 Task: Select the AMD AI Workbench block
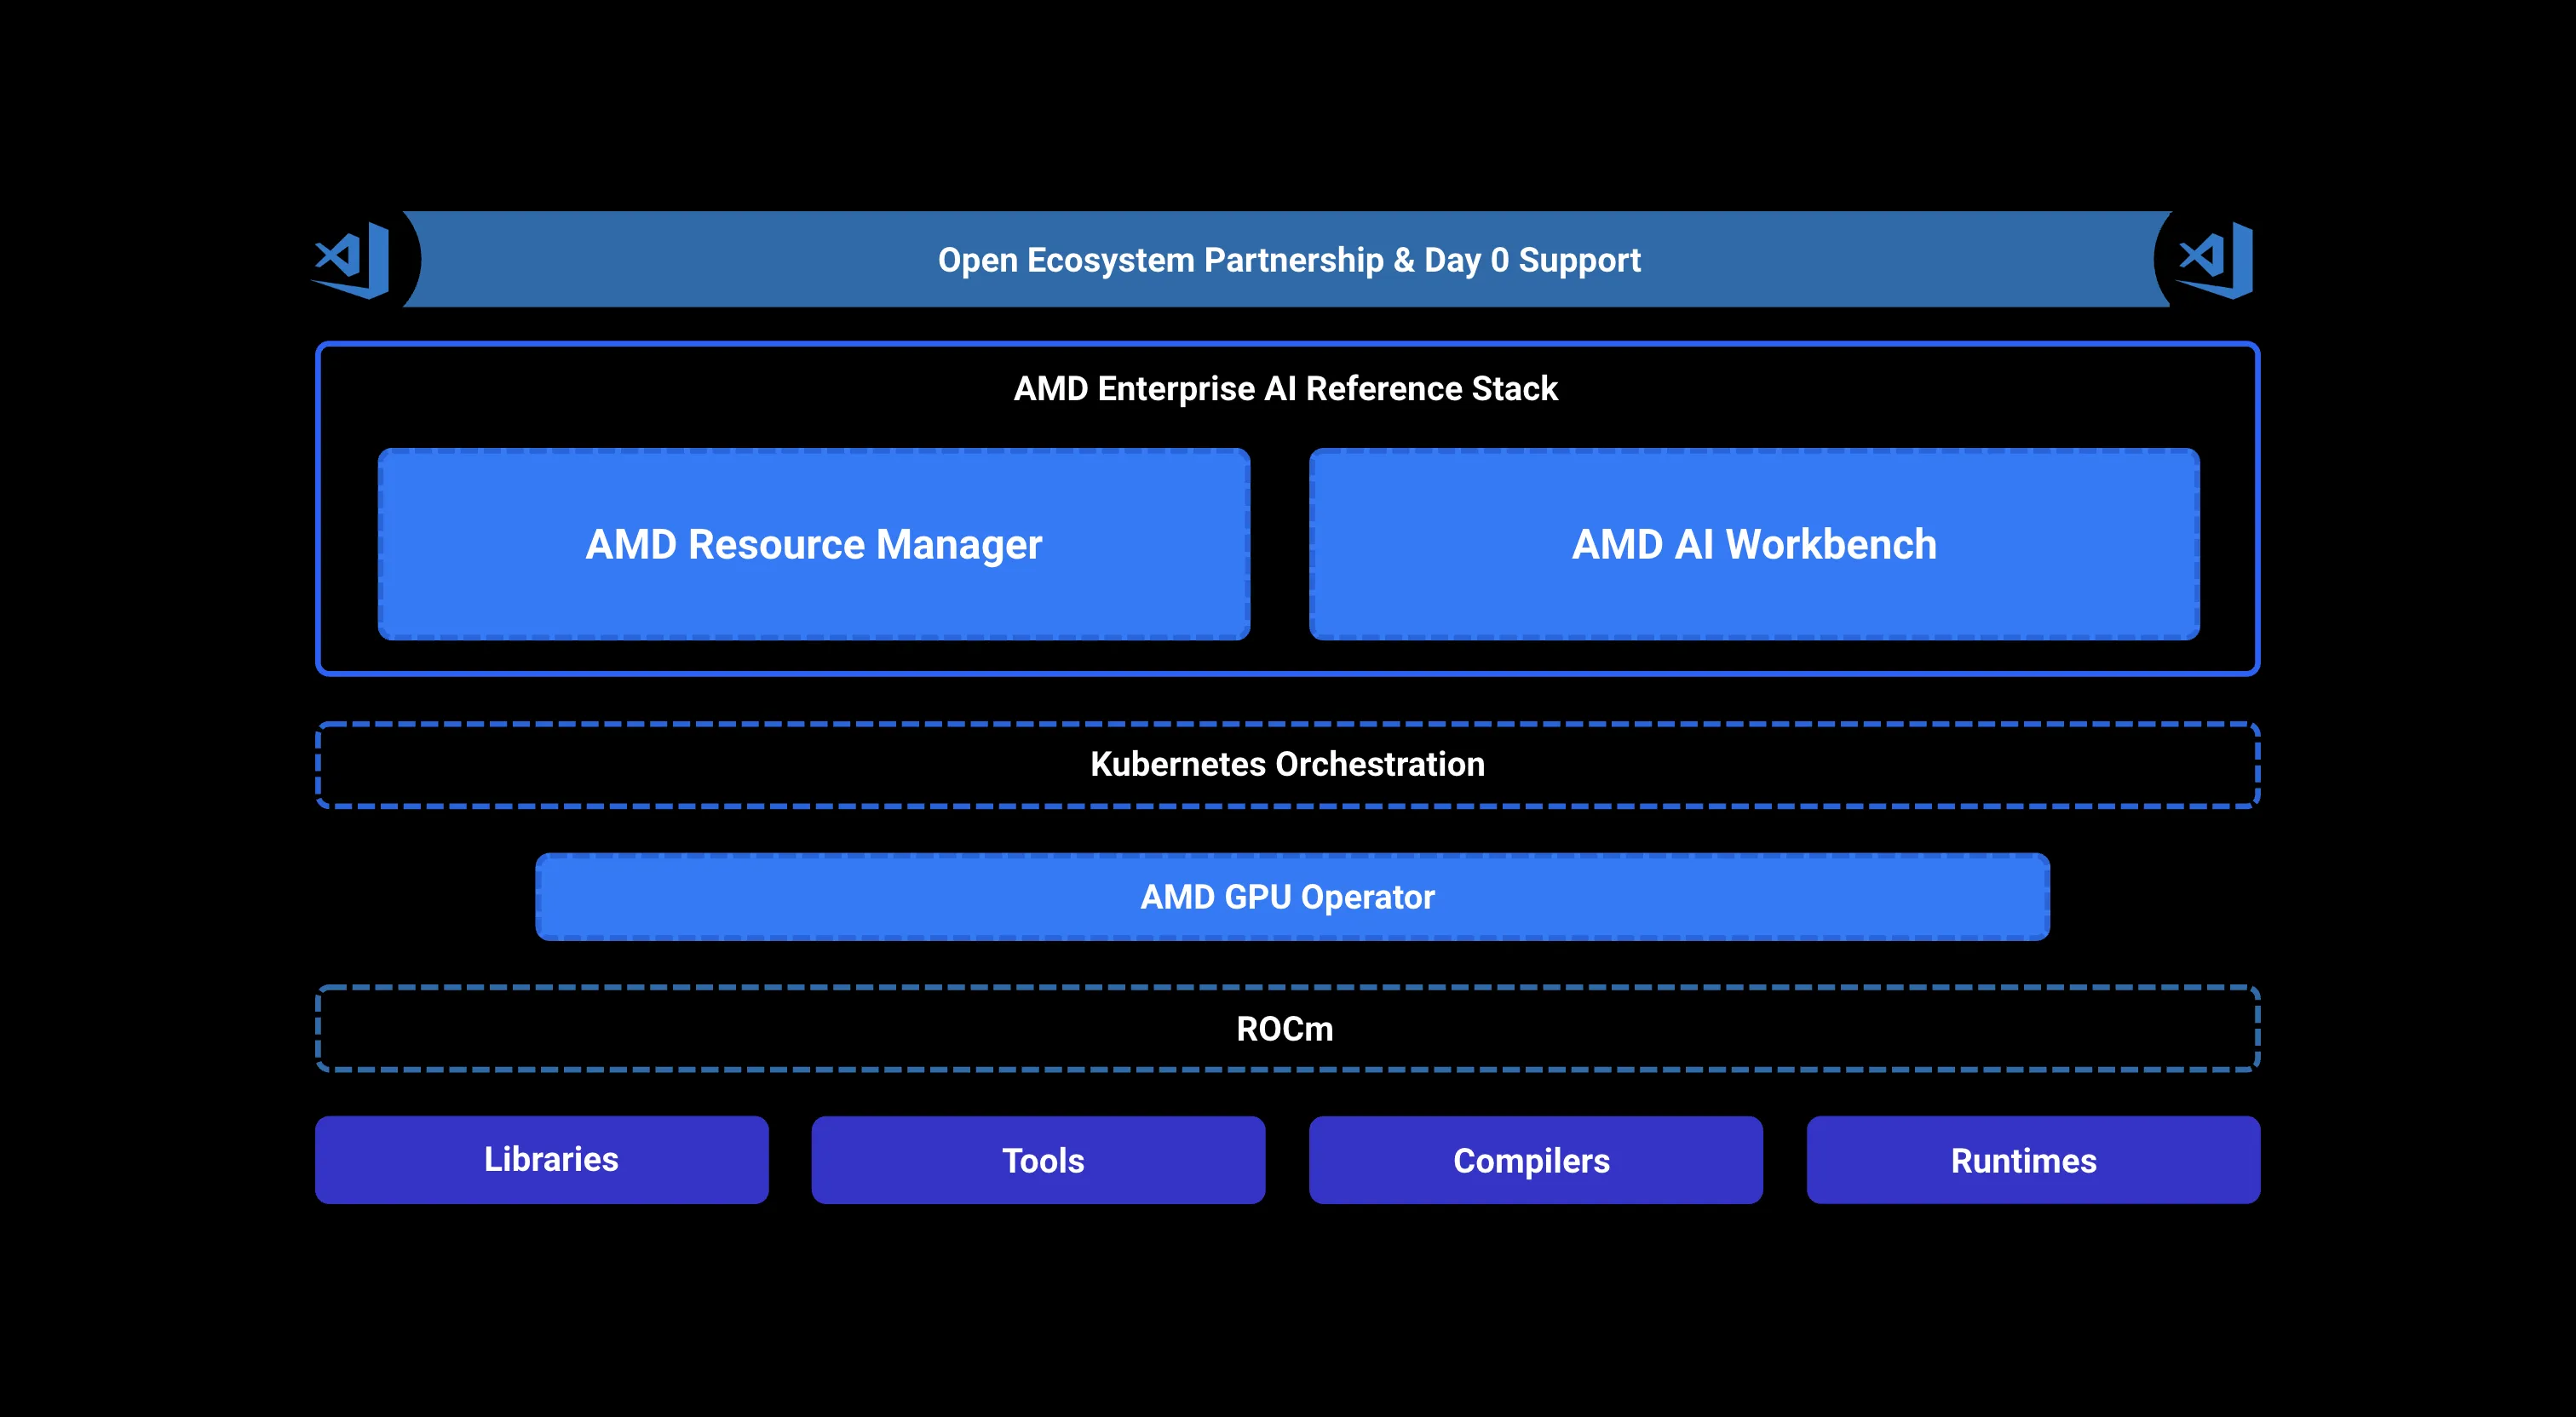(1754, 544)
